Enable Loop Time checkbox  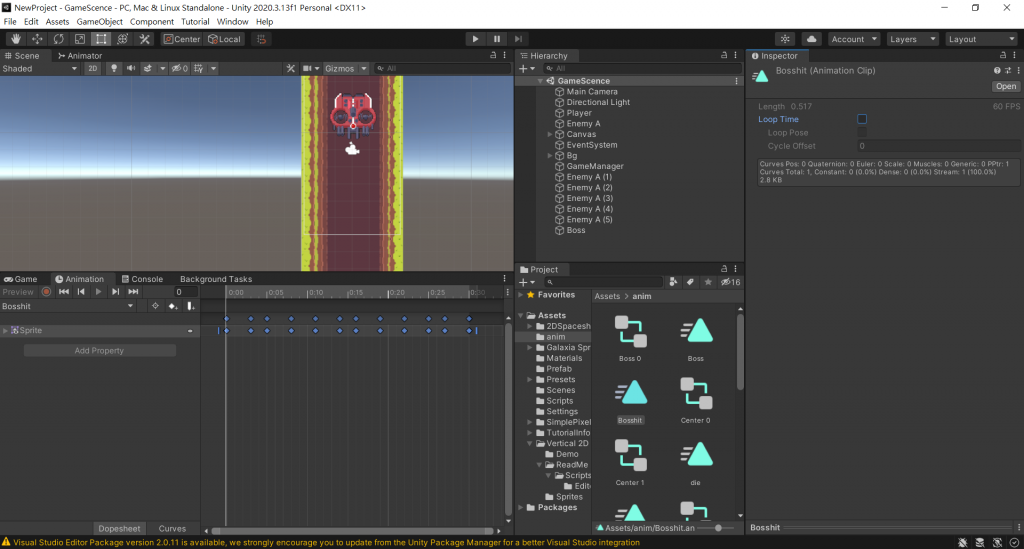(x=862, y=119)
